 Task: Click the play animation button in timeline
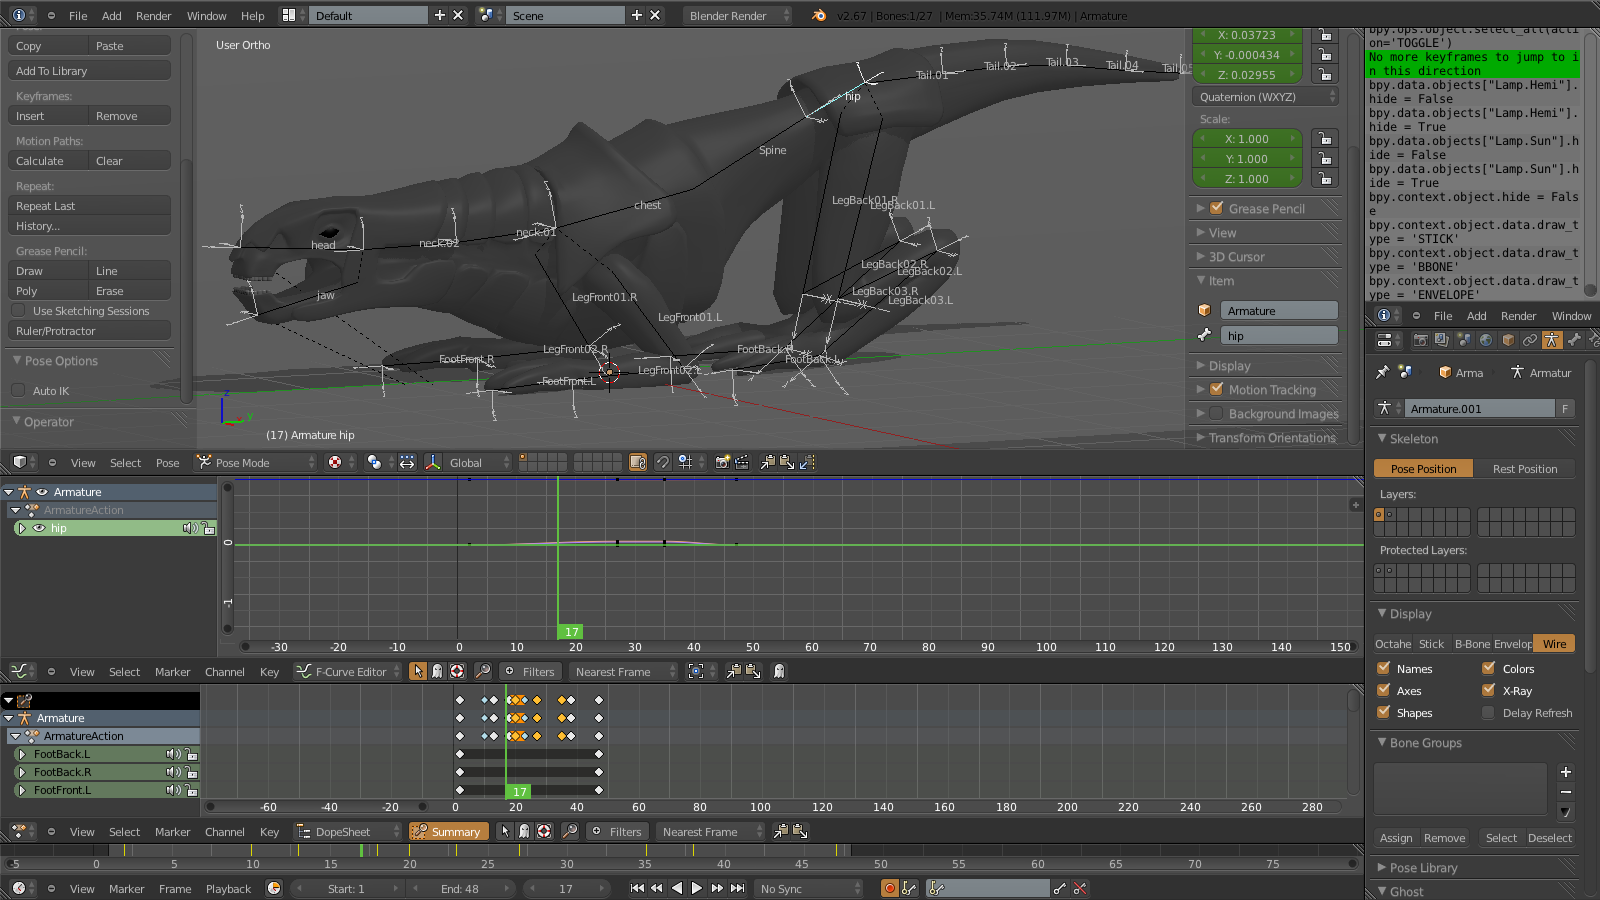coord(697,888)
